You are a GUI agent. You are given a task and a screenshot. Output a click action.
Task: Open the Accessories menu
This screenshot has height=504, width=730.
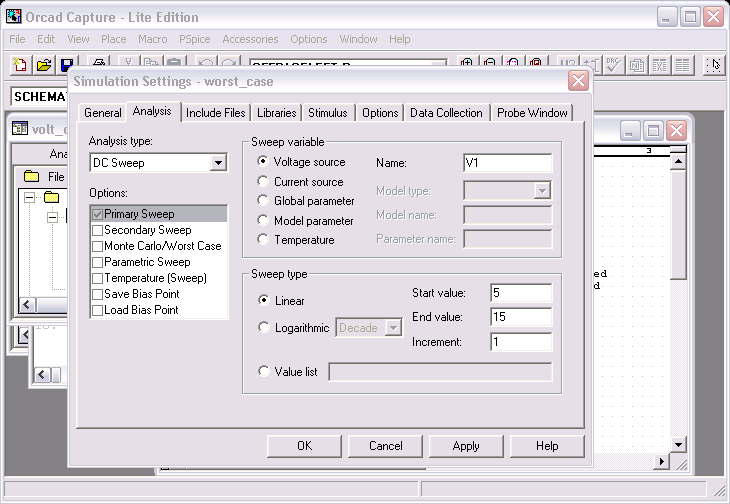coord(250,39)
